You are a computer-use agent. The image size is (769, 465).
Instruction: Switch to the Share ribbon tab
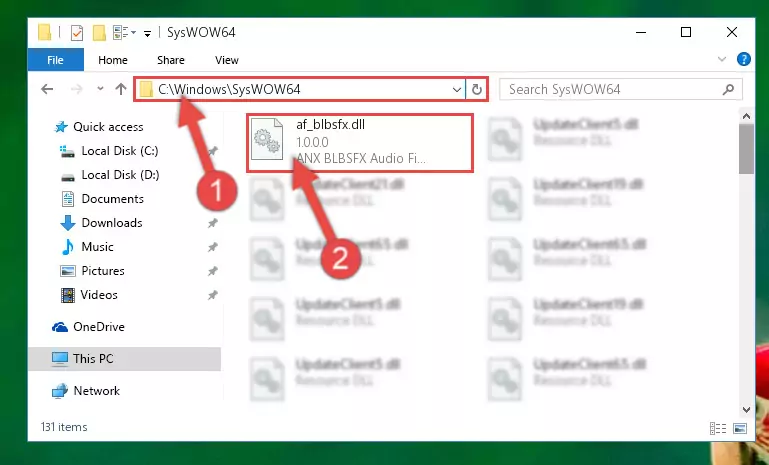[171, 60]
